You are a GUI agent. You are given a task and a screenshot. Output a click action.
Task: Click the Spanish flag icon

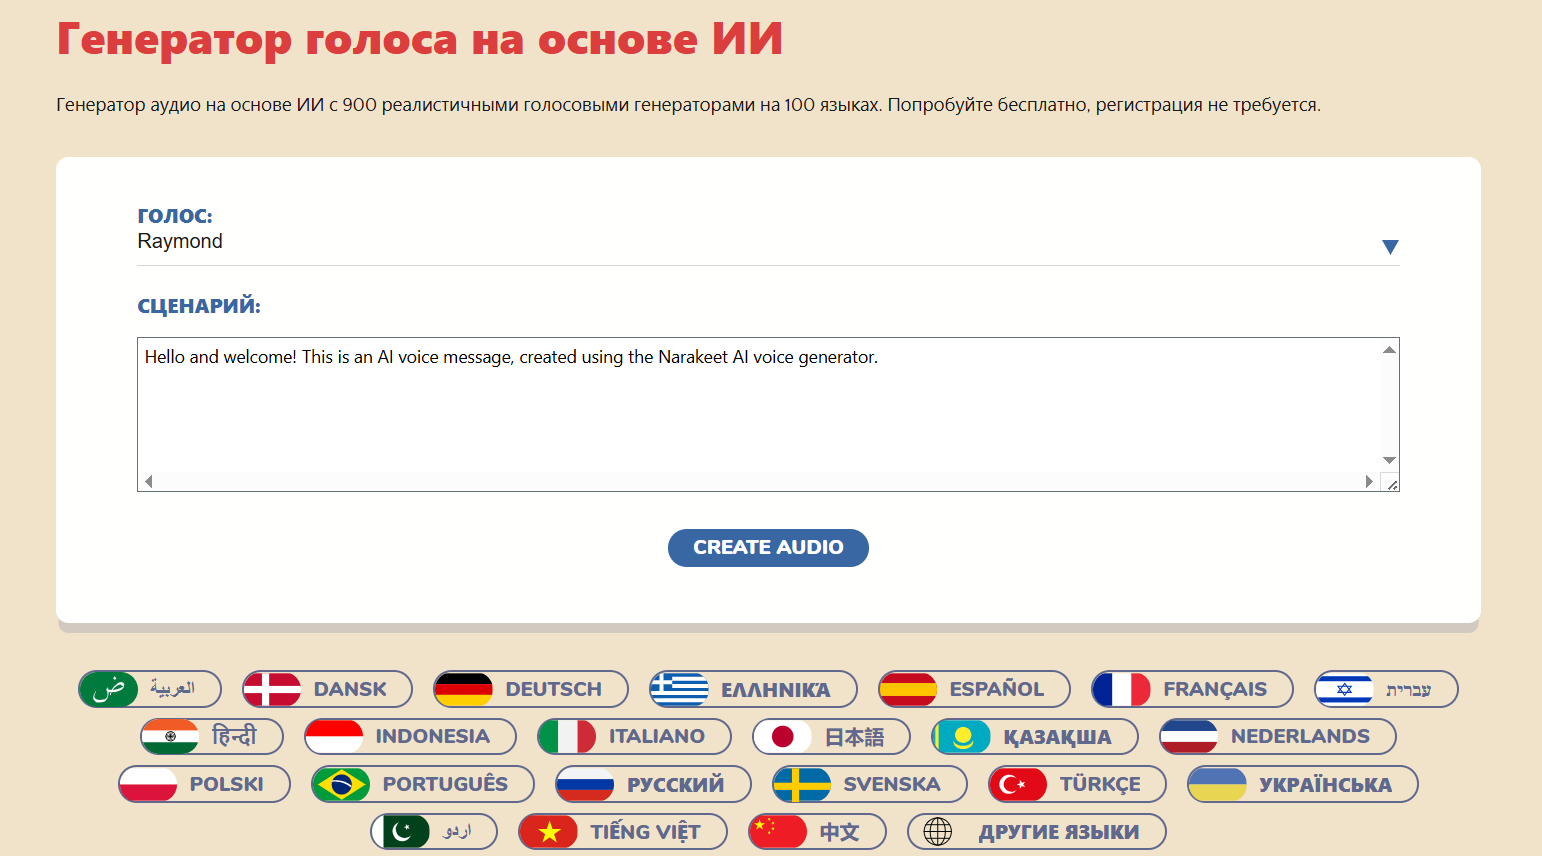pos(908,689)
